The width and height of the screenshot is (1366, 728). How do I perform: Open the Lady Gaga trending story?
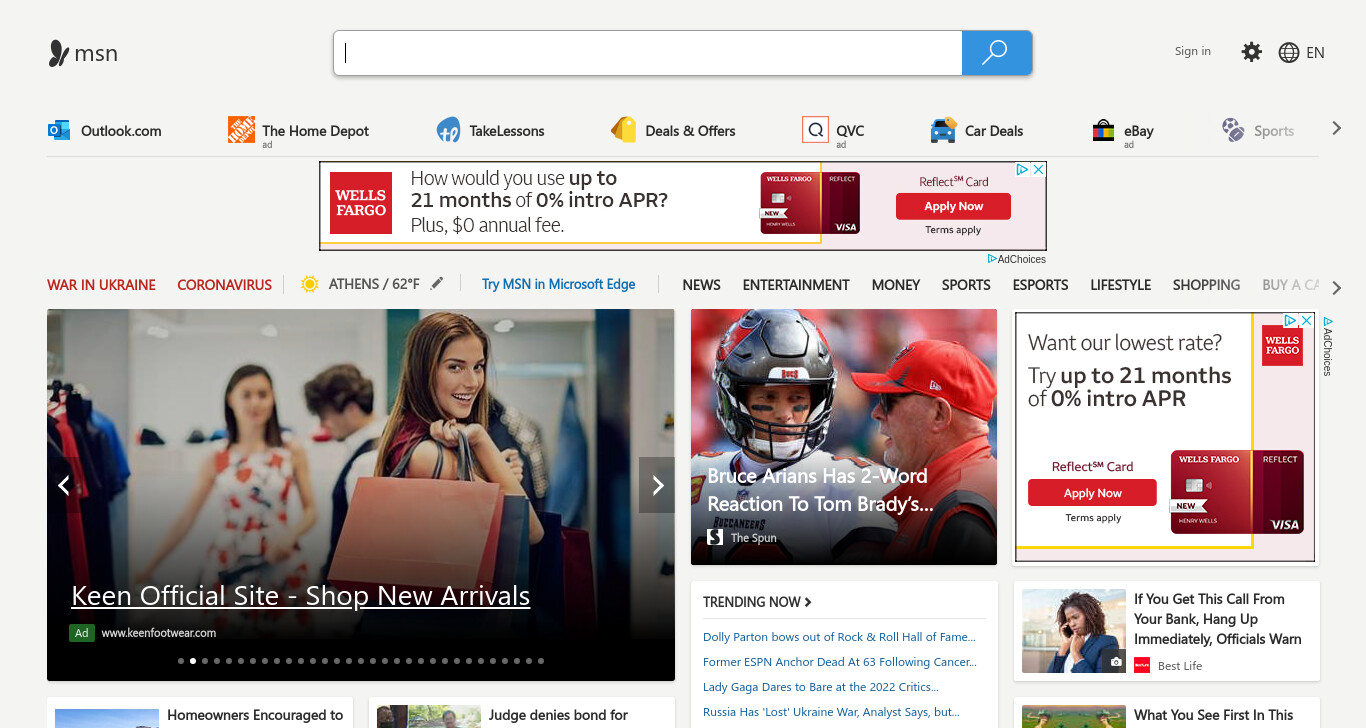point(820,687)
